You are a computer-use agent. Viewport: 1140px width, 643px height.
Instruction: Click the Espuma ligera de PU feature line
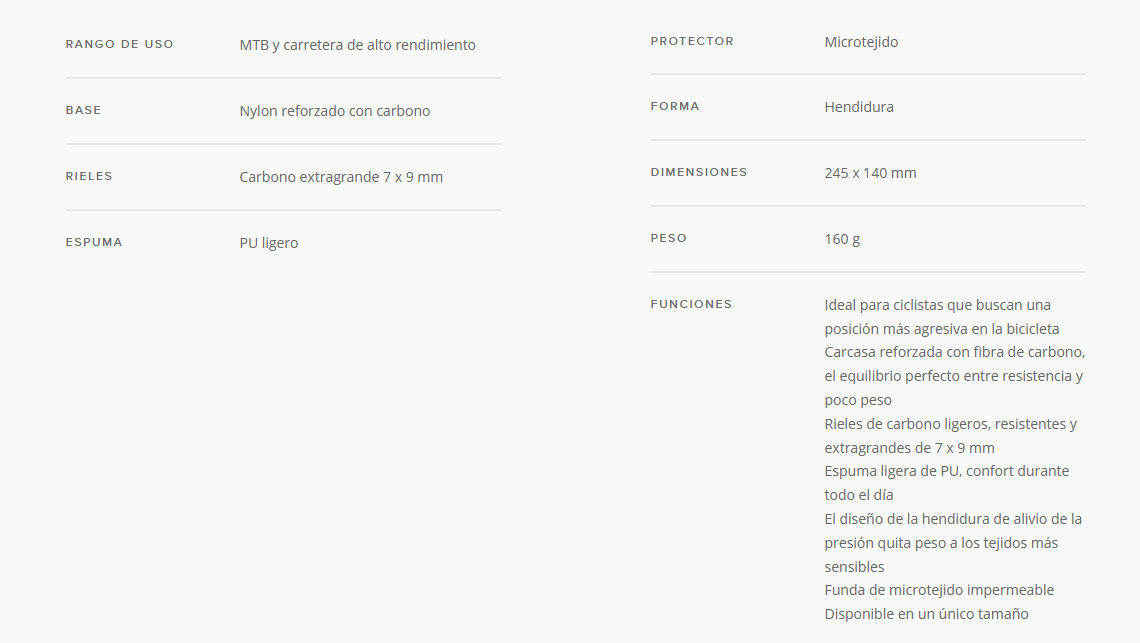pos(947,483)
